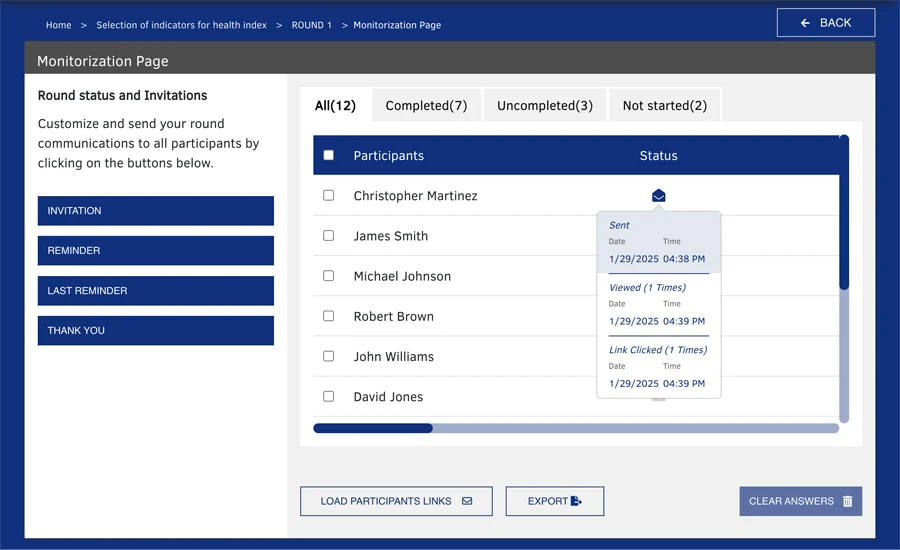Click the name Michael Johnson
This screenshot has width=900, height=550.
[x=402, y=276]
